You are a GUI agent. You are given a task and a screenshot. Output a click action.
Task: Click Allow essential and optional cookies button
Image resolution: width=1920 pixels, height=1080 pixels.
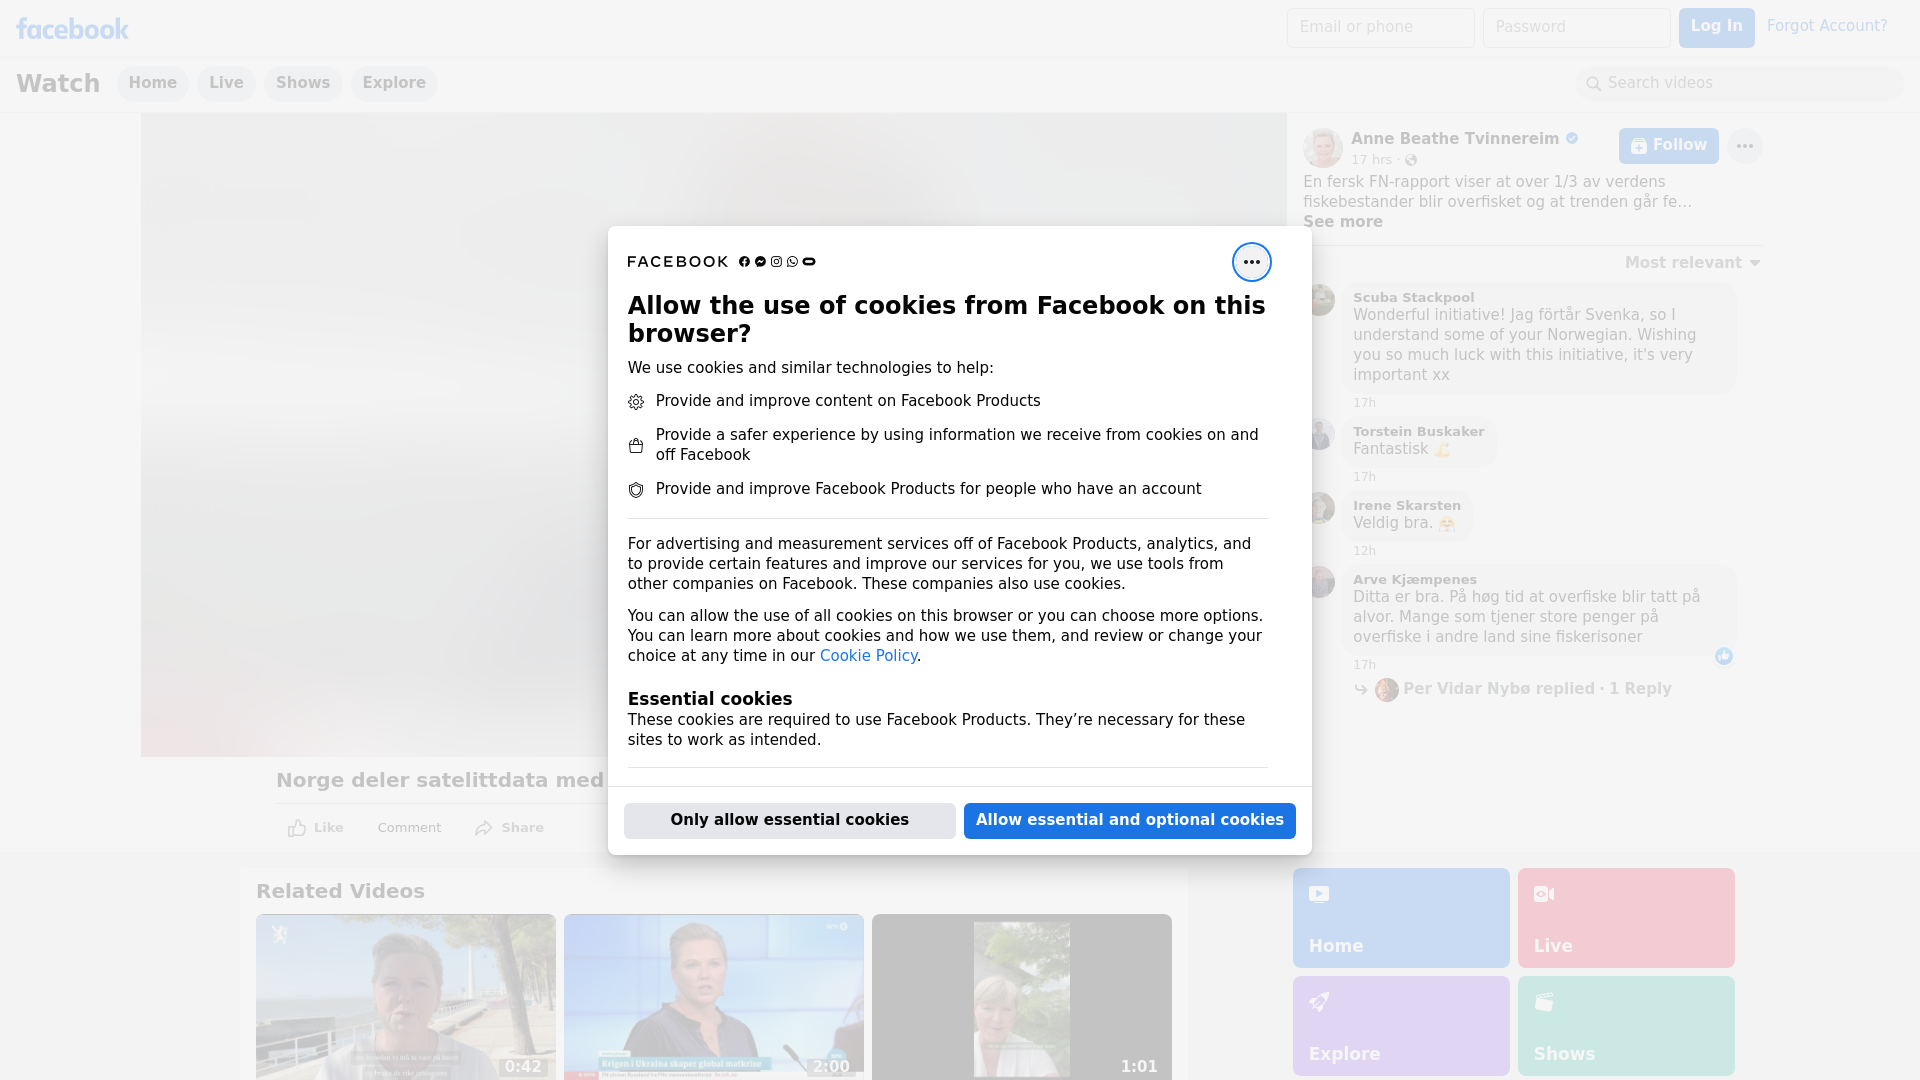pyautogui.click(x=1129, y=821)
